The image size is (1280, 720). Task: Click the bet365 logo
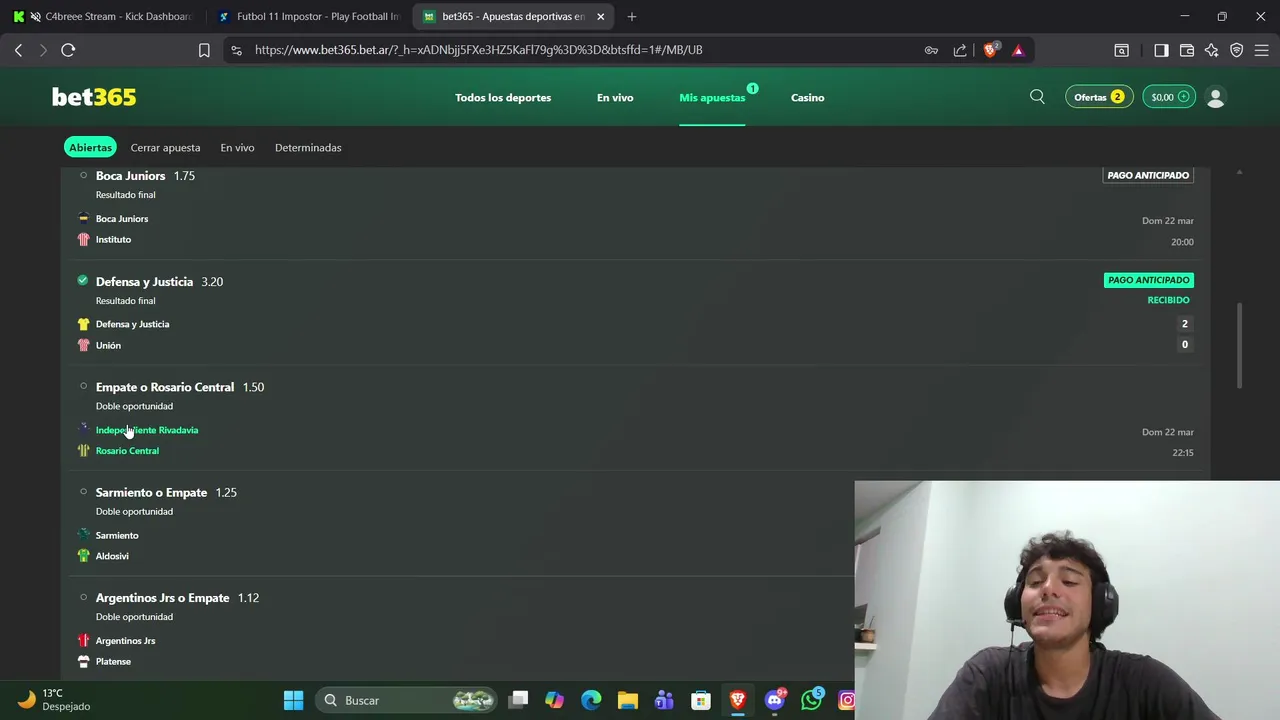coord(94,97)
